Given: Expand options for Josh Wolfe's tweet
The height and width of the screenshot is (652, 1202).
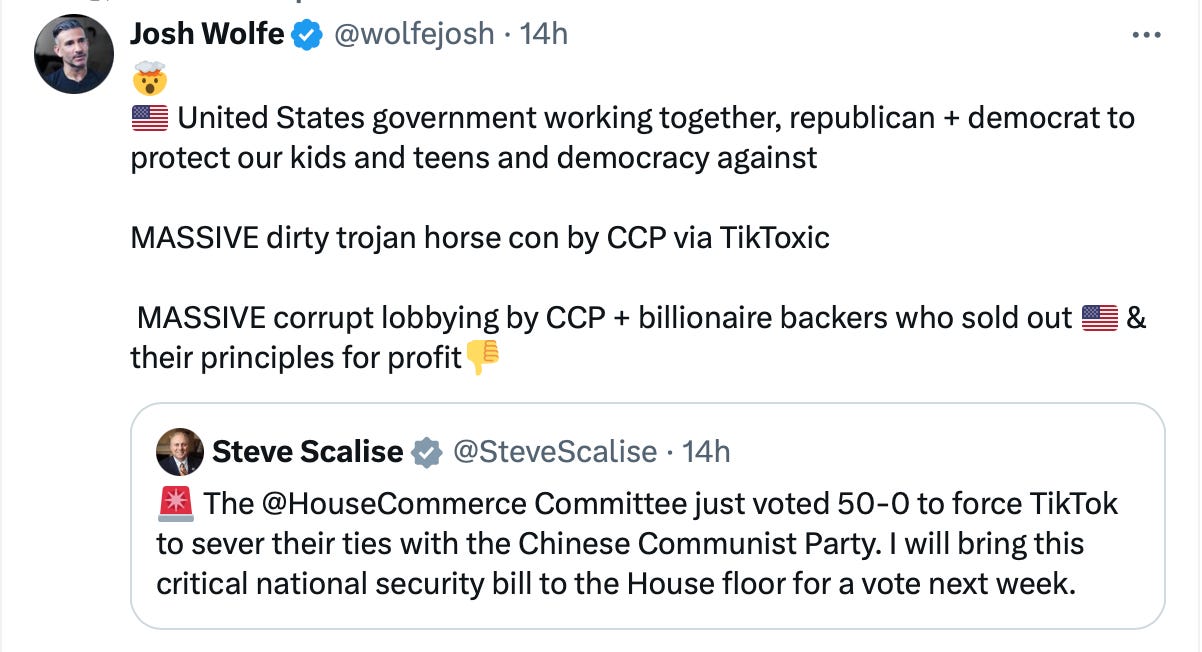Looking at the screenshot, I should point(1147,35).
